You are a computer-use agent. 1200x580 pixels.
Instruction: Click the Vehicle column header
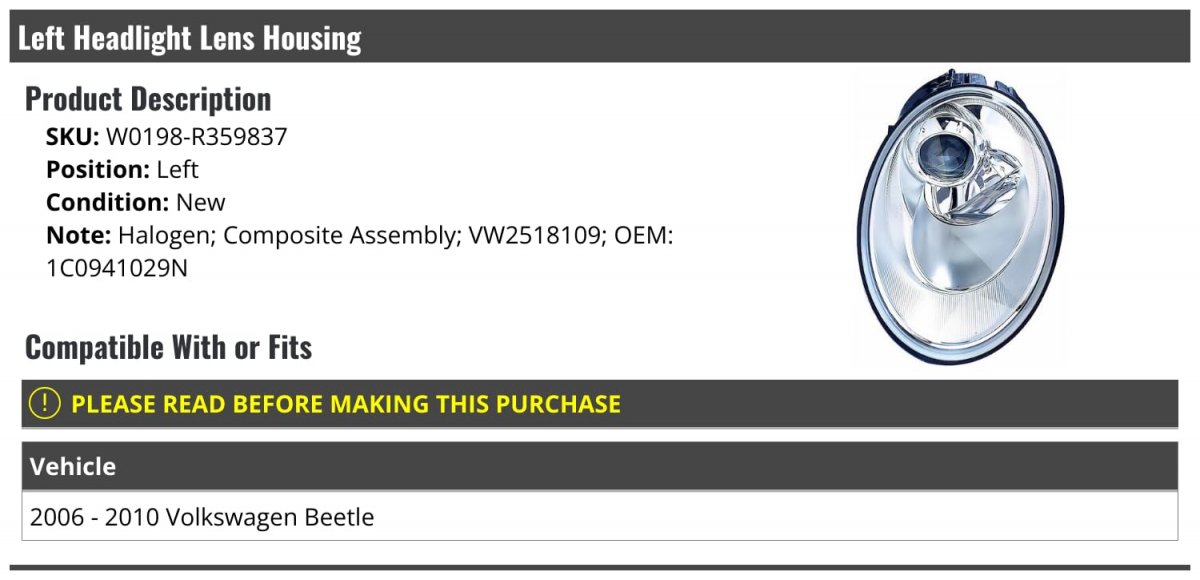coord(600,466)
